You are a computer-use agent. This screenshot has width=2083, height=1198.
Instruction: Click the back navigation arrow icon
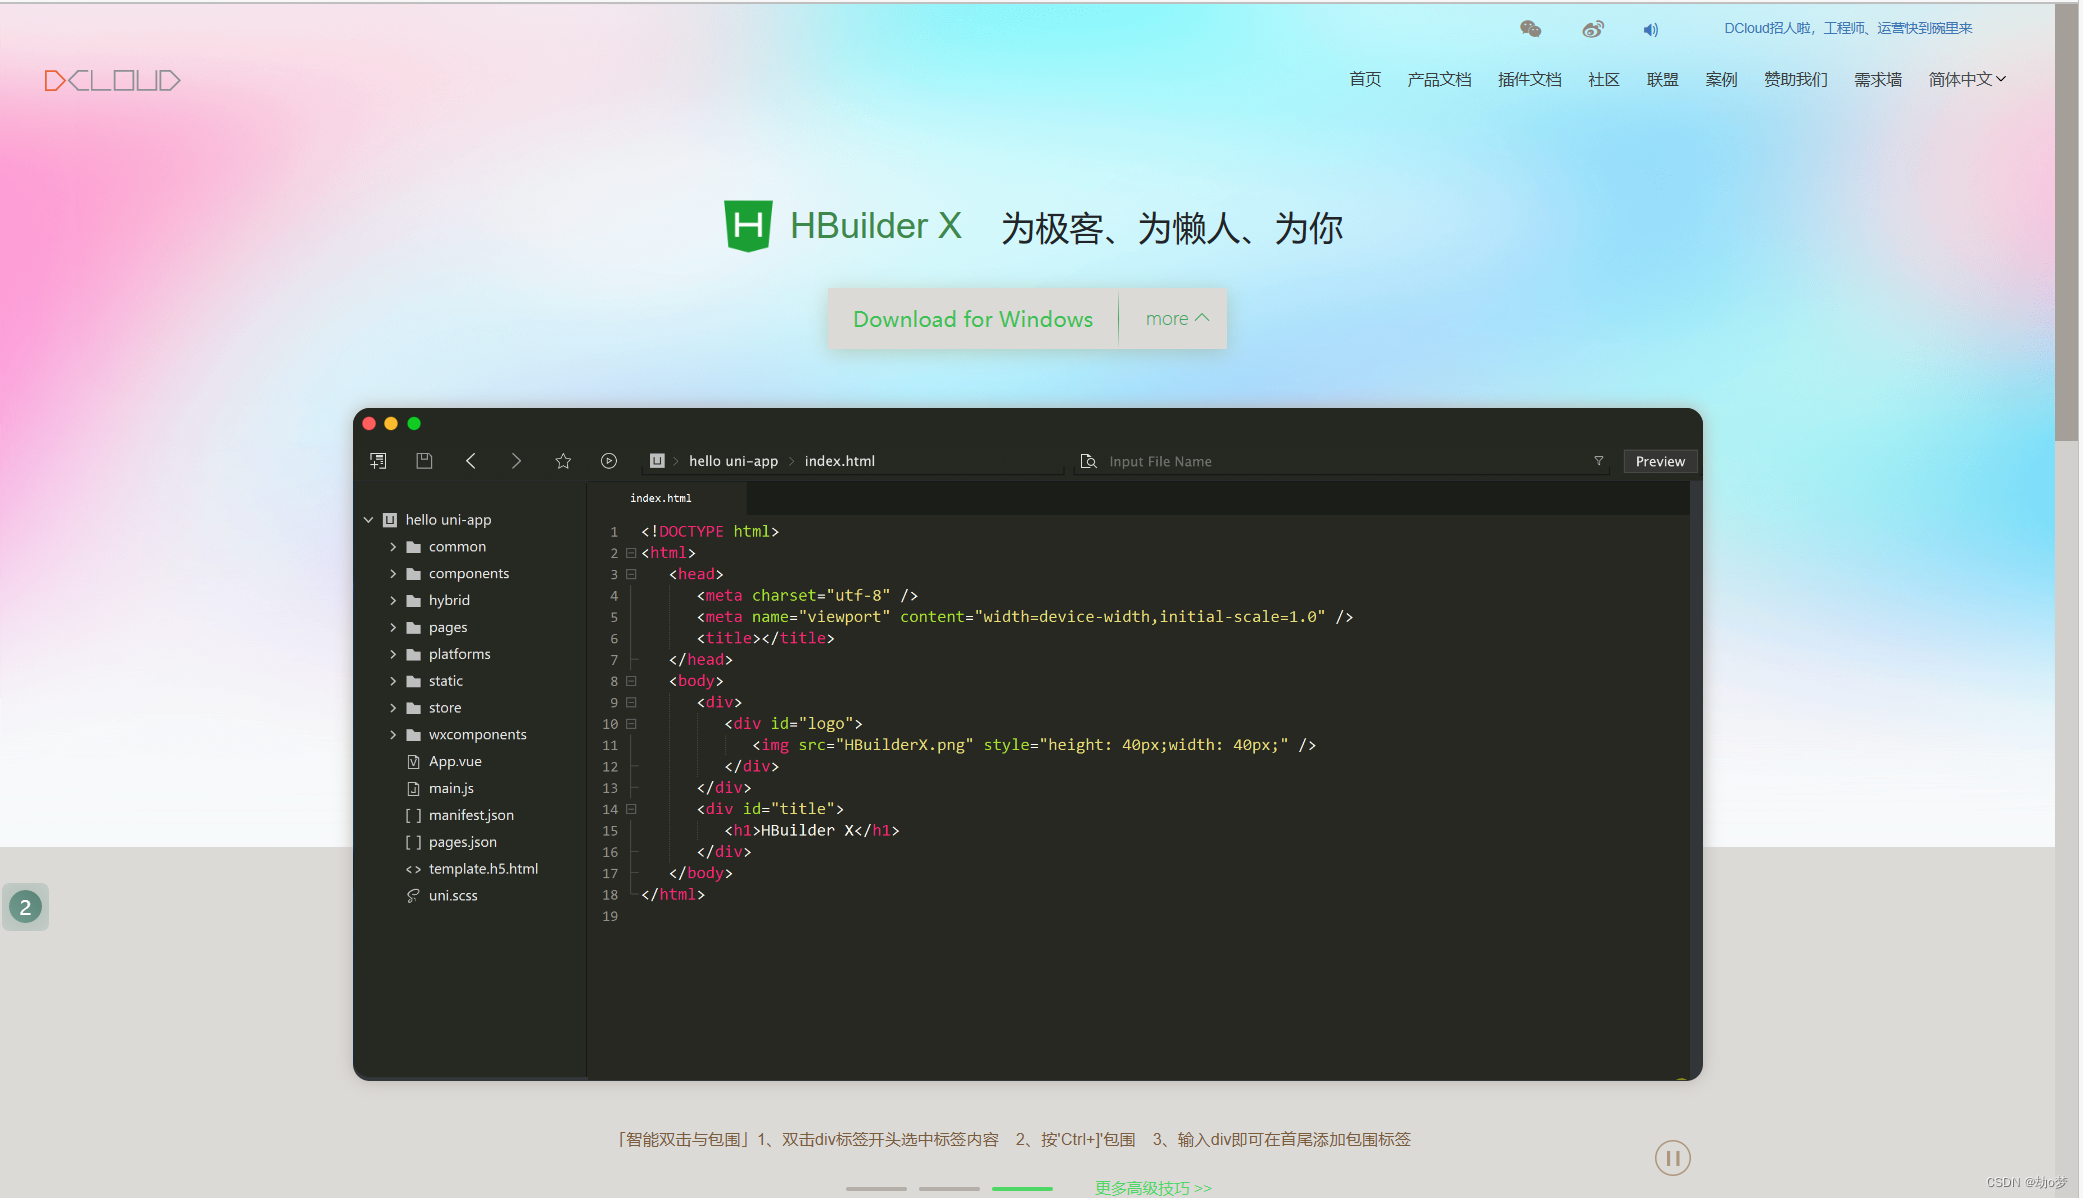471,461
